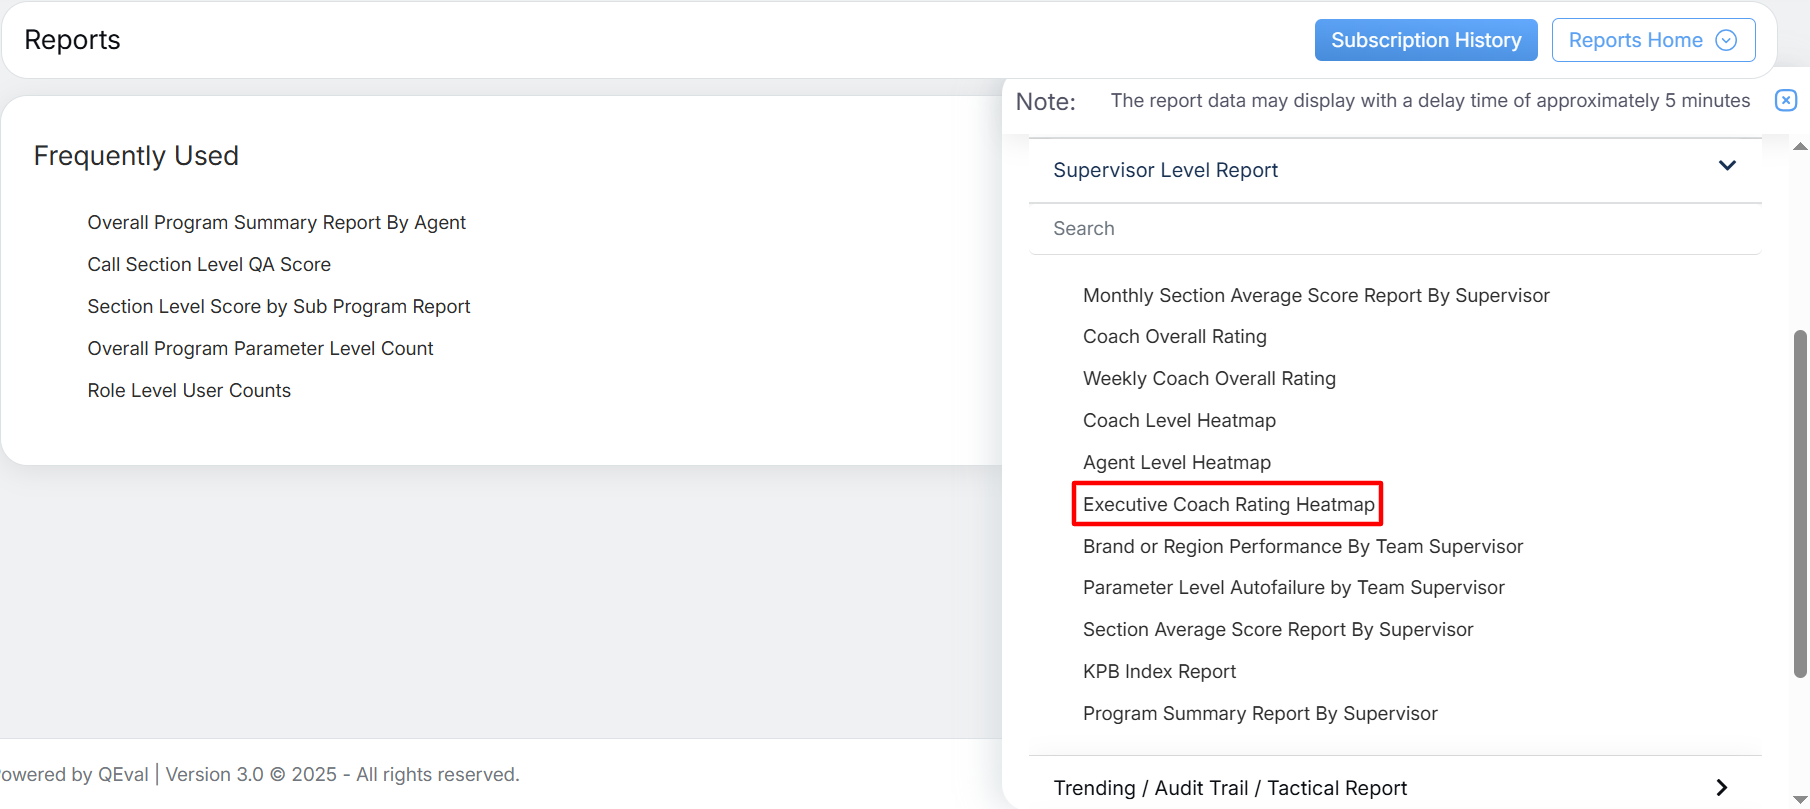This screenshot has height=809, width=1810.
Task: Select Coach Level Heatmap report
Action: (1178, 421)
